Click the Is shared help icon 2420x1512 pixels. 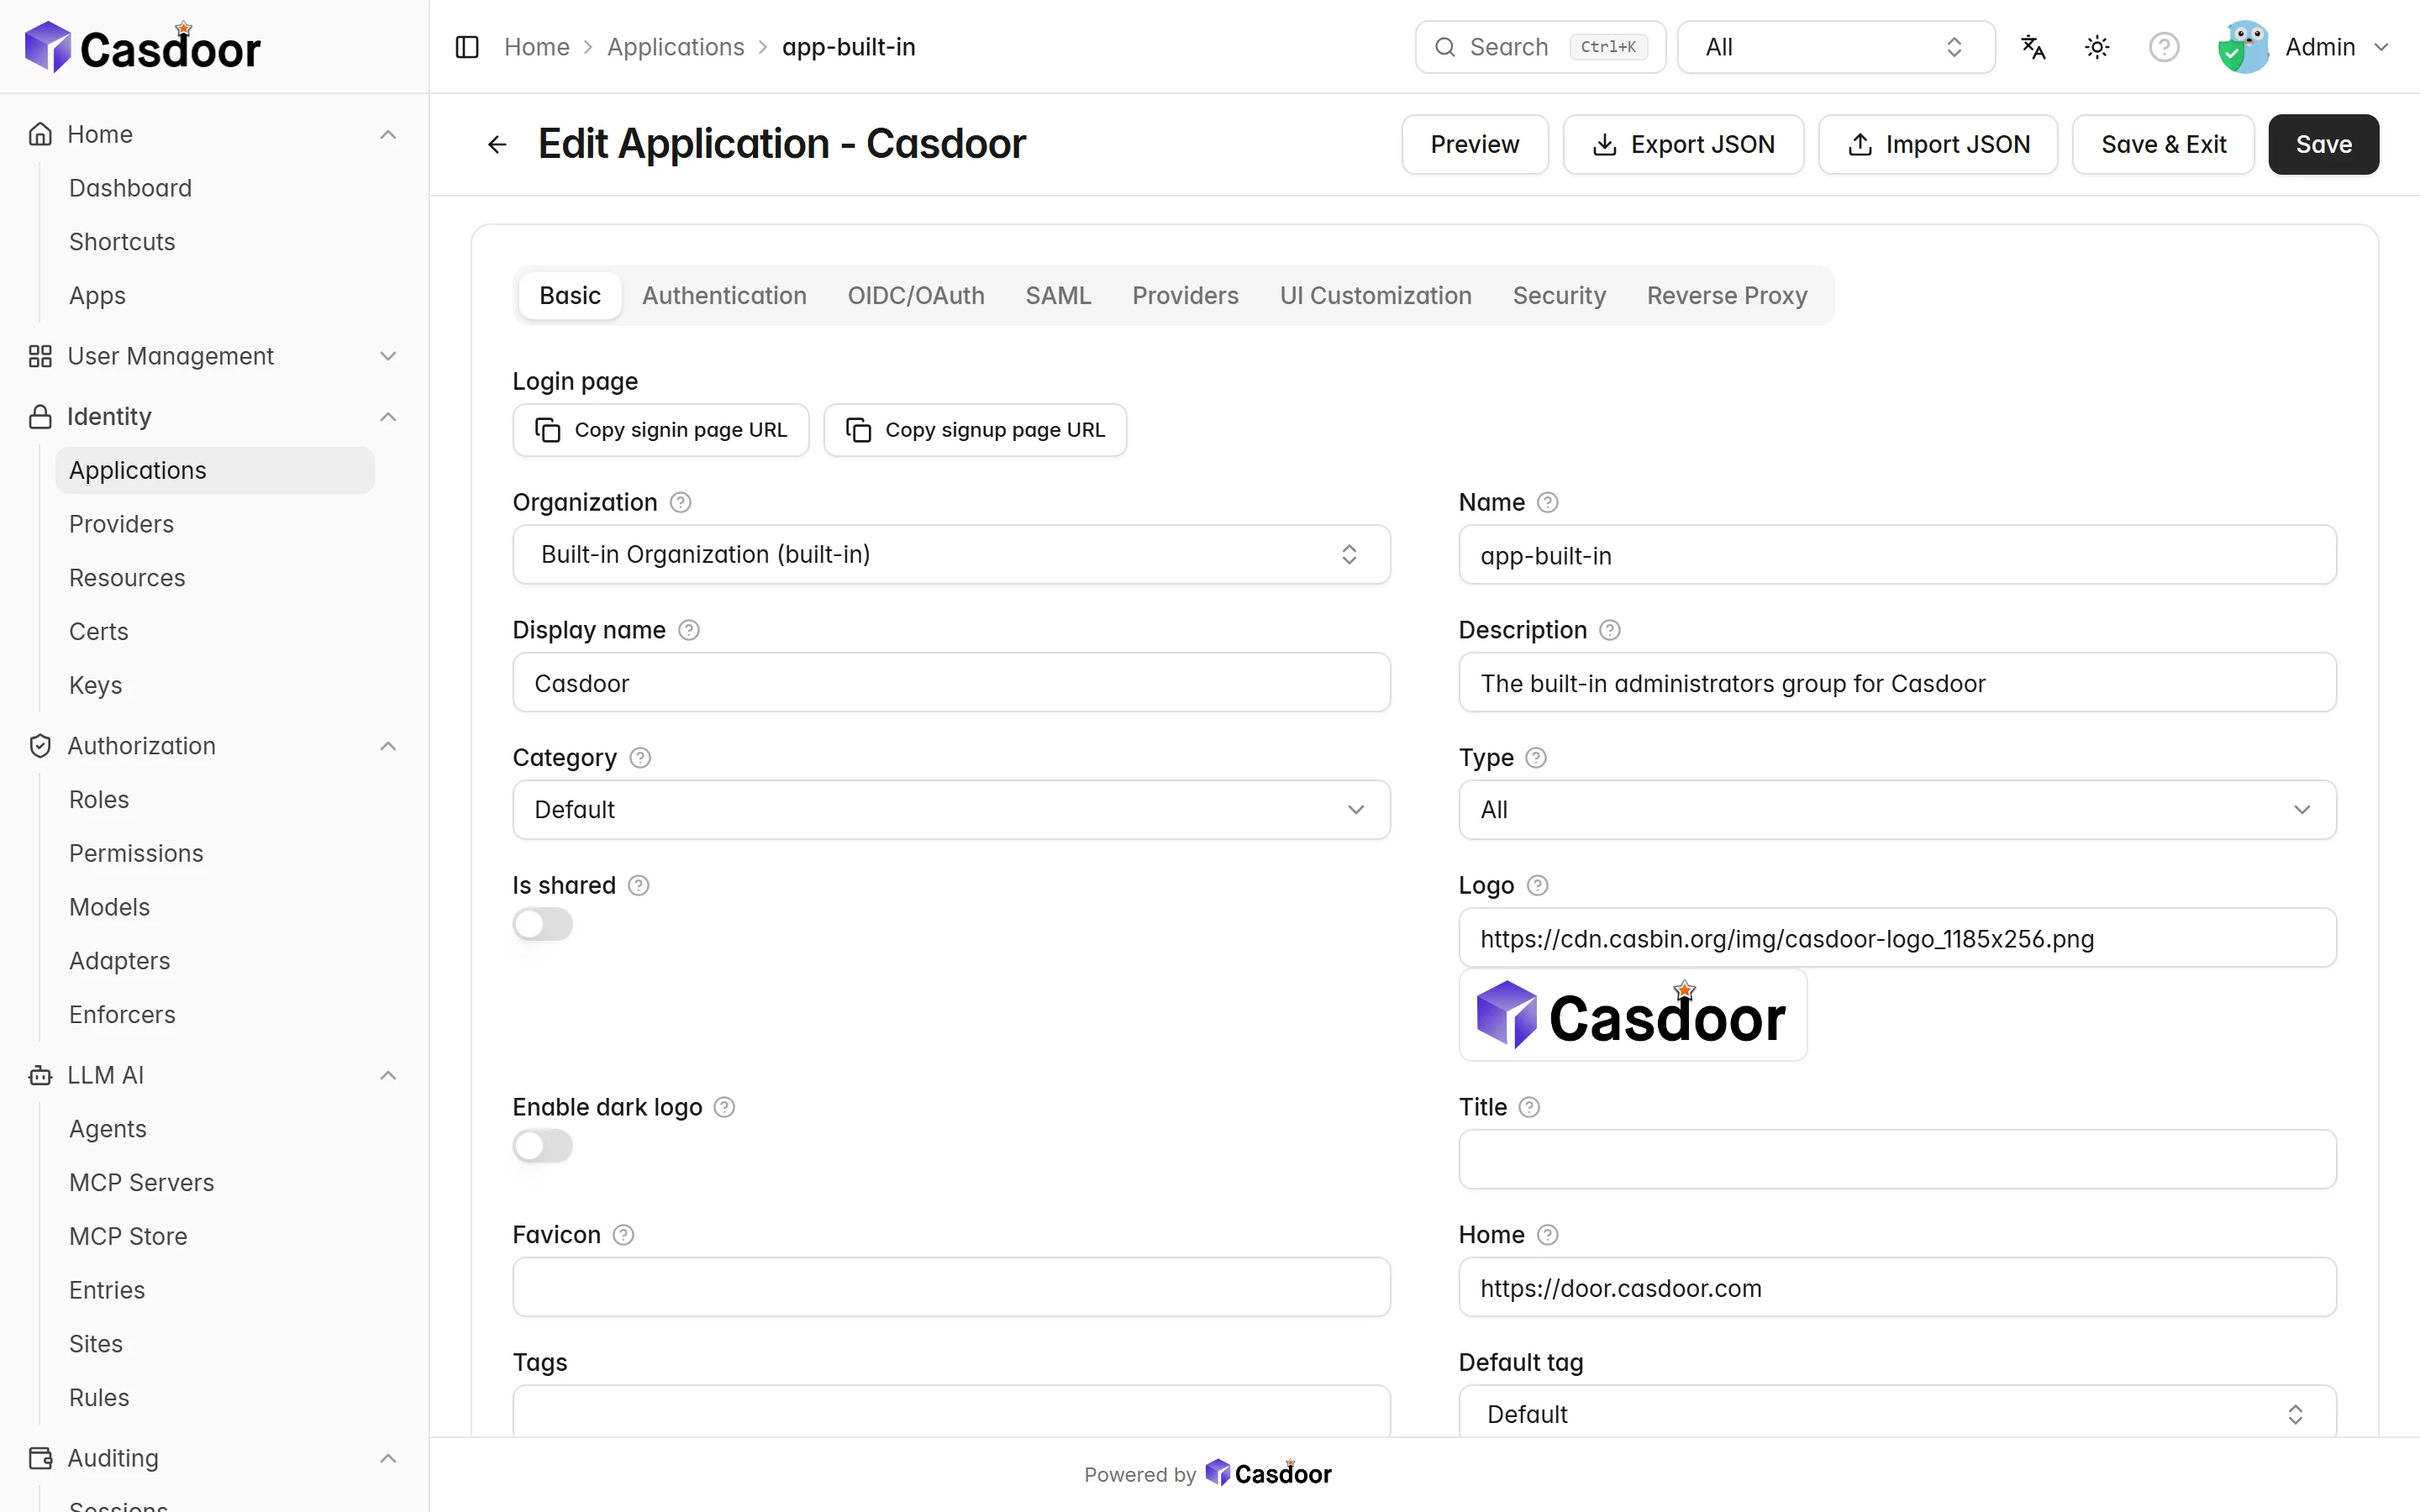click(x=638, y=886)
